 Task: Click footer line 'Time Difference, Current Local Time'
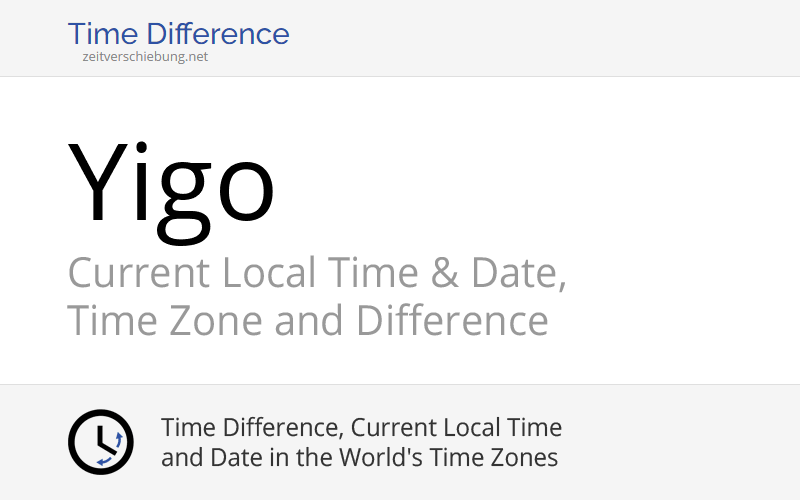[361, 428]
